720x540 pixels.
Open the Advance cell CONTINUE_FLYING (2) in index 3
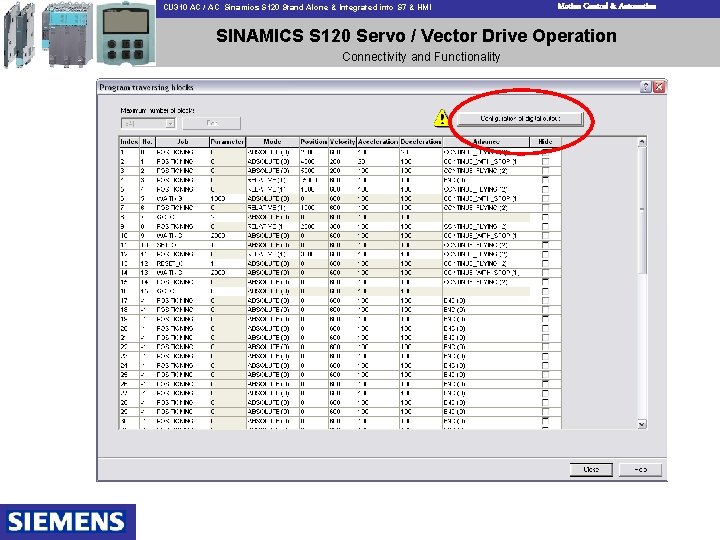(486, 171)
